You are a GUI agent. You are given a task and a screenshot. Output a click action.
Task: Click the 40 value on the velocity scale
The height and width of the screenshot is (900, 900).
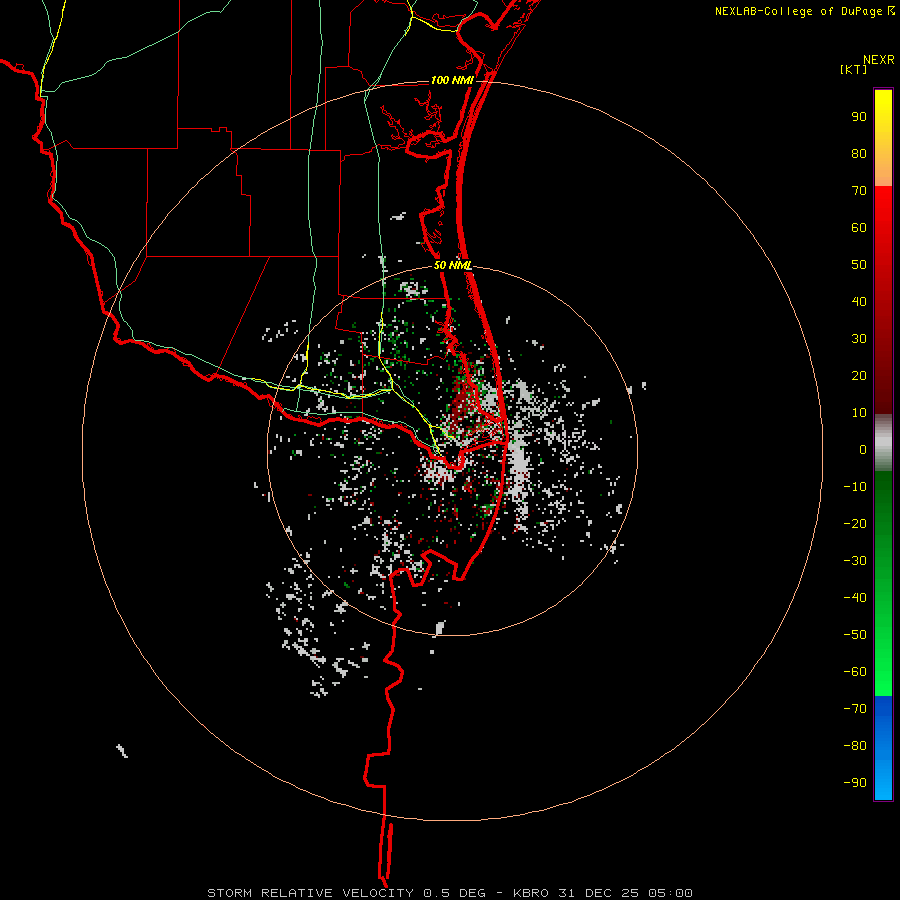coord(859,301)
